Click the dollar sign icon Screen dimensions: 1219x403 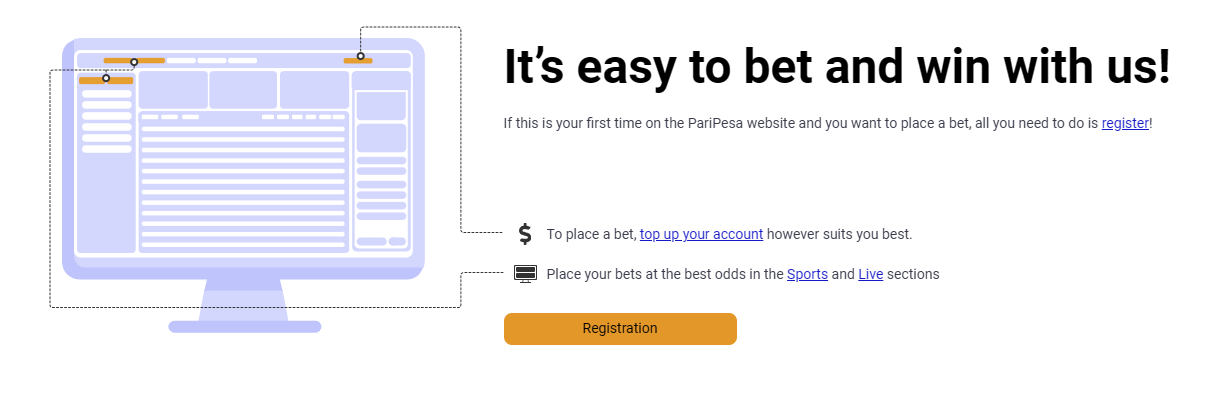tap(525, 234)
